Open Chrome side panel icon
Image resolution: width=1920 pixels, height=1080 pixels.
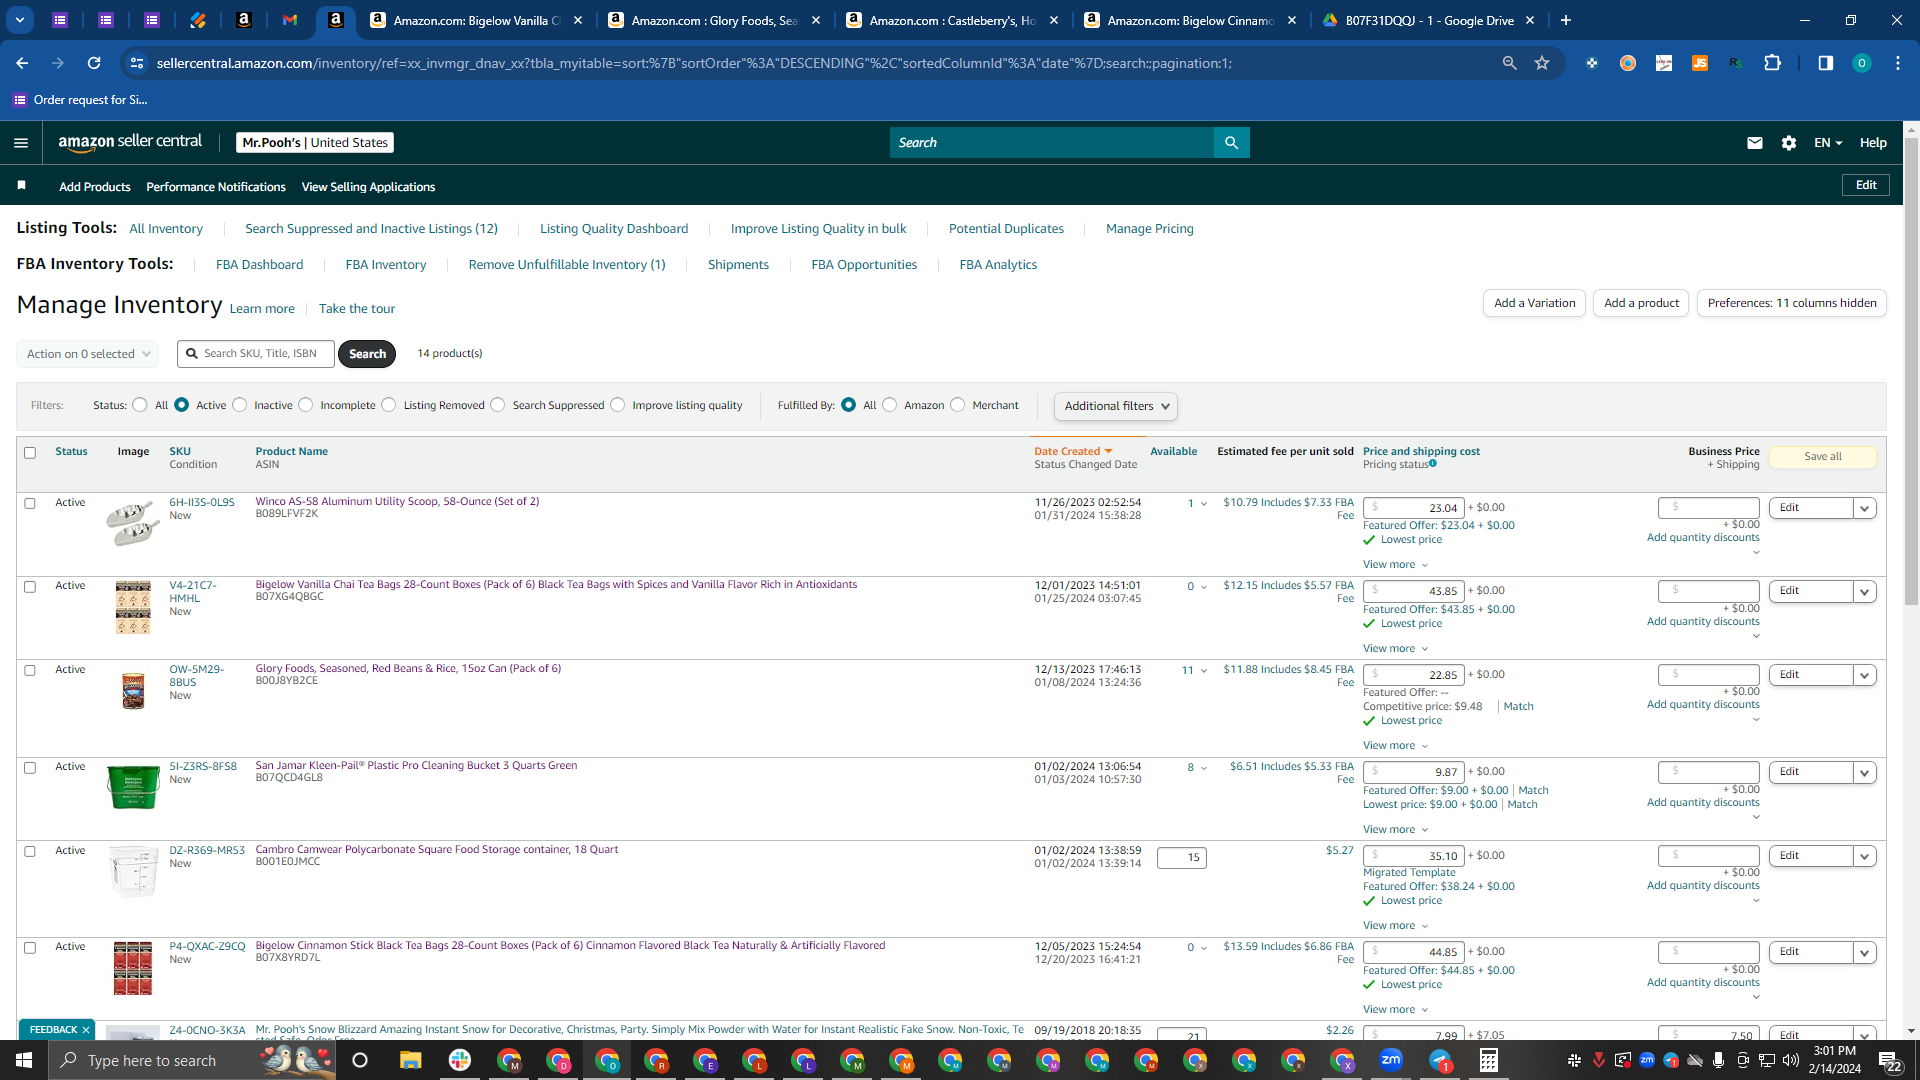point(1825,63)
